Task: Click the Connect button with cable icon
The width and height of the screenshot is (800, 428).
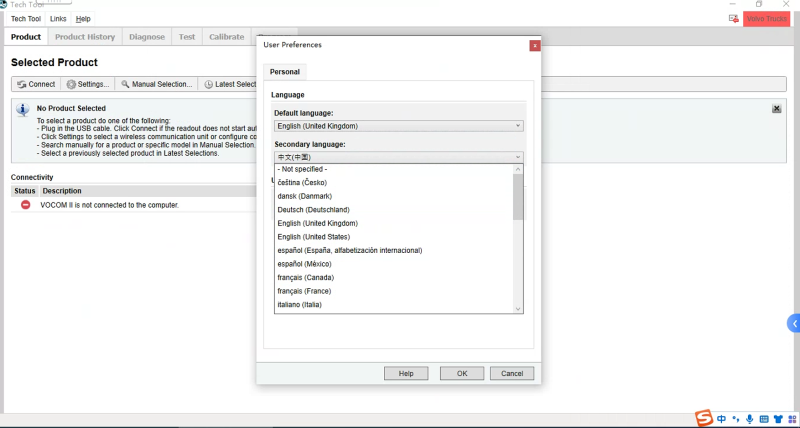Action: (x=36, y=84)
